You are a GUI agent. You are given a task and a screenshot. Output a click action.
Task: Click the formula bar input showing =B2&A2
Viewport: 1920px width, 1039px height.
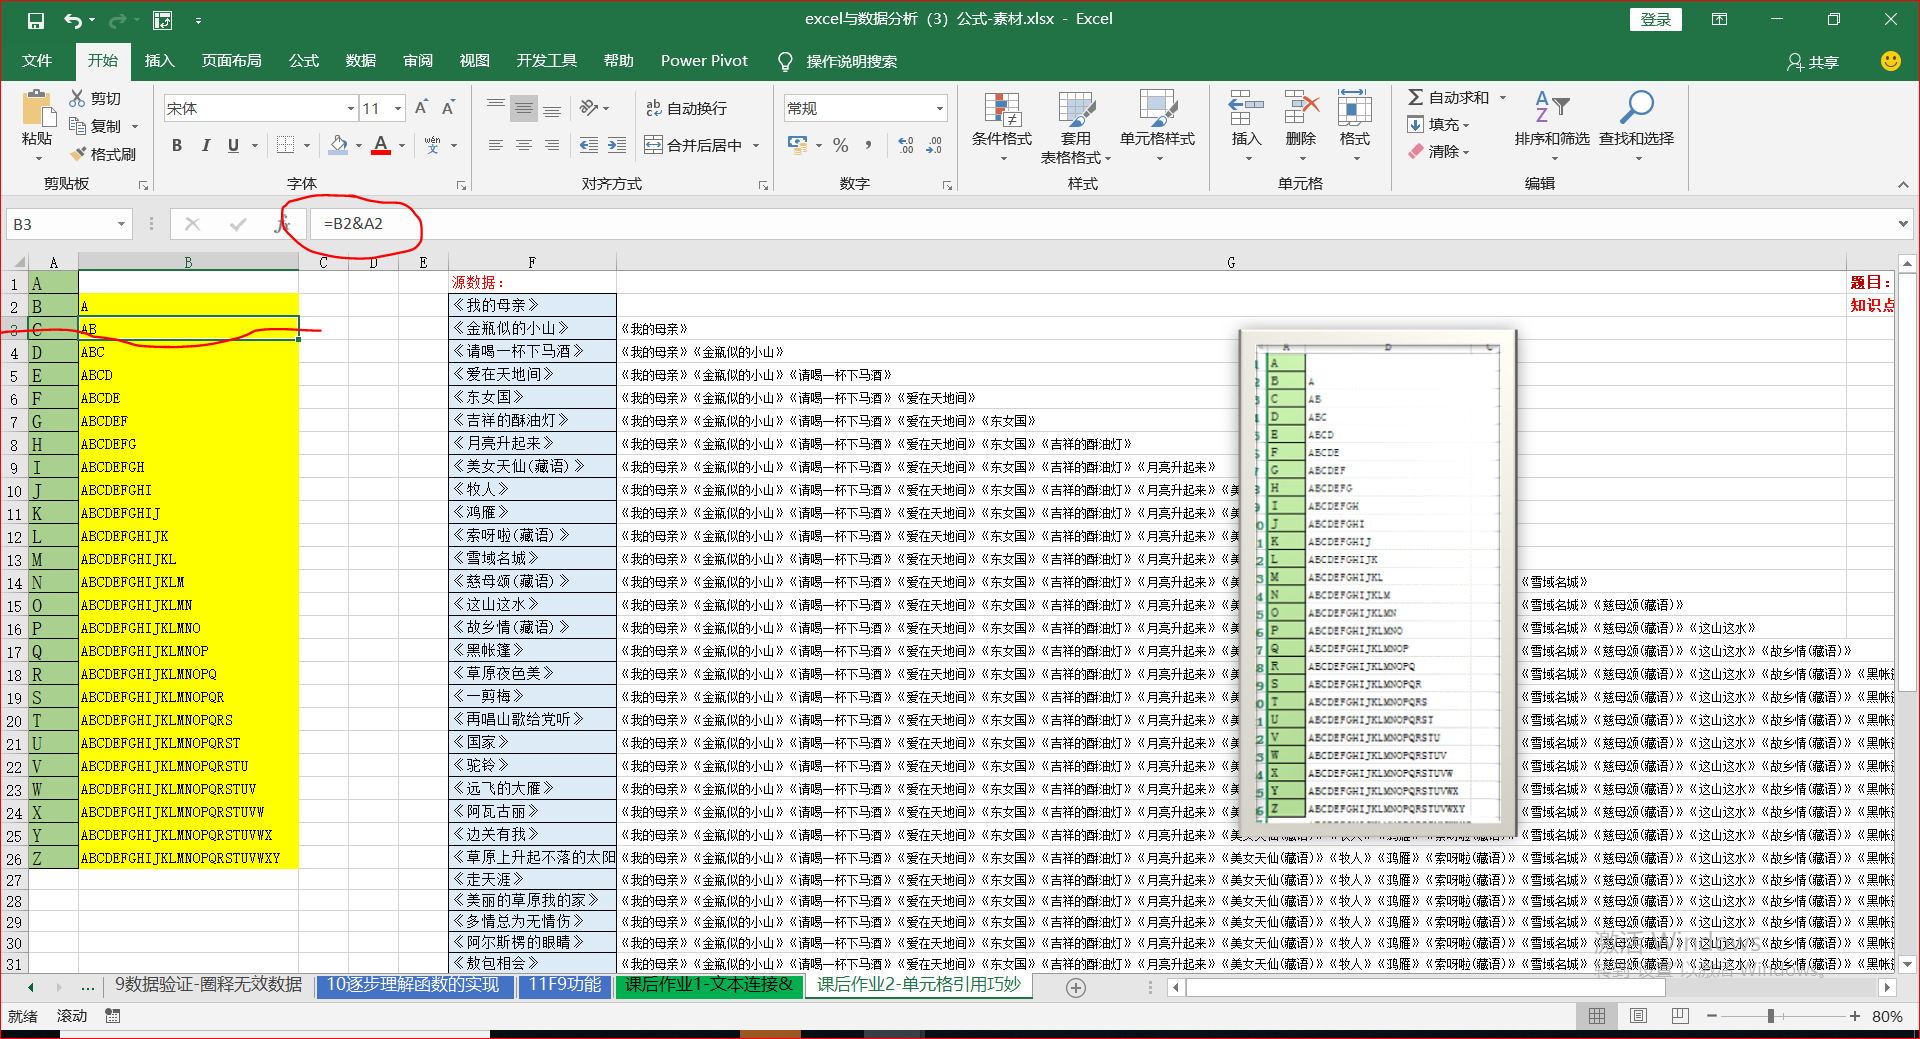1100,224
